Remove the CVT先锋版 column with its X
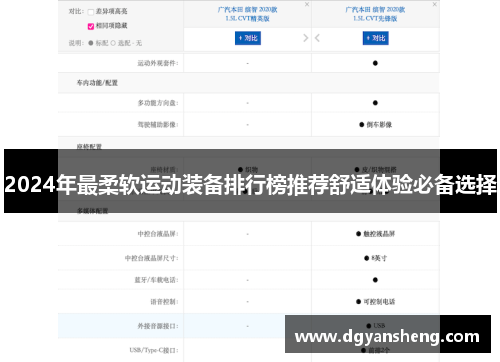The height and width of the screenshot is (362, 500). tap(435, 4)
